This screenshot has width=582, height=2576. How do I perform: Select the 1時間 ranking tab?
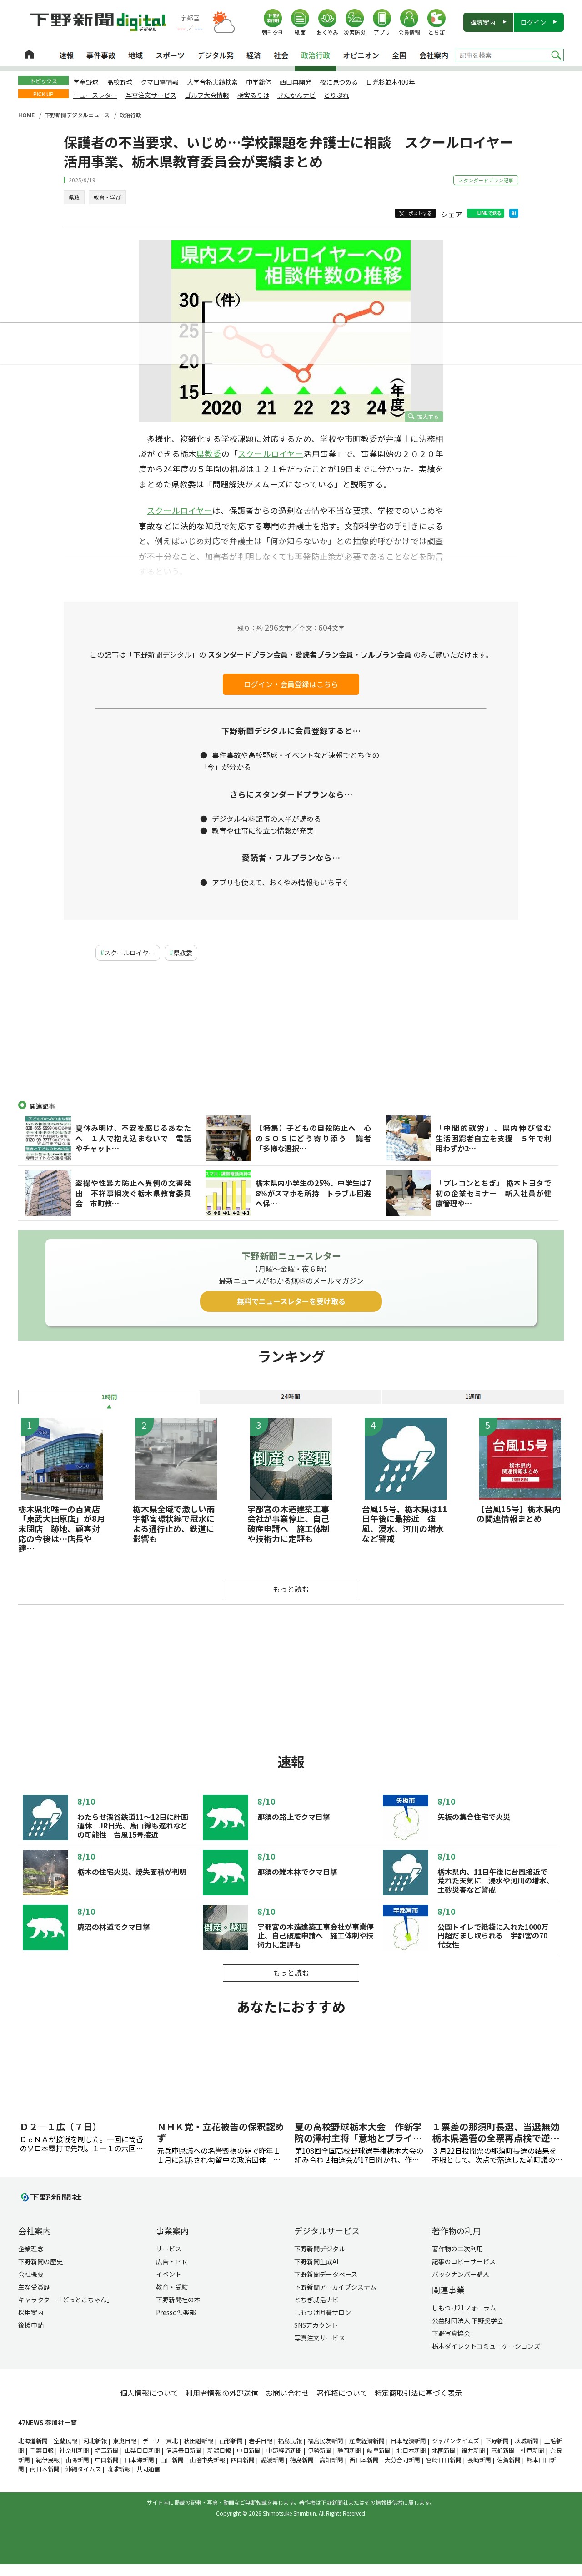pos(109,1396)
